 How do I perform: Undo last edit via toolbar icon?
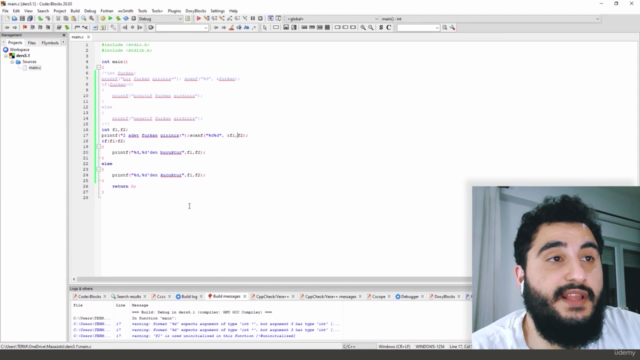(40, 18)
